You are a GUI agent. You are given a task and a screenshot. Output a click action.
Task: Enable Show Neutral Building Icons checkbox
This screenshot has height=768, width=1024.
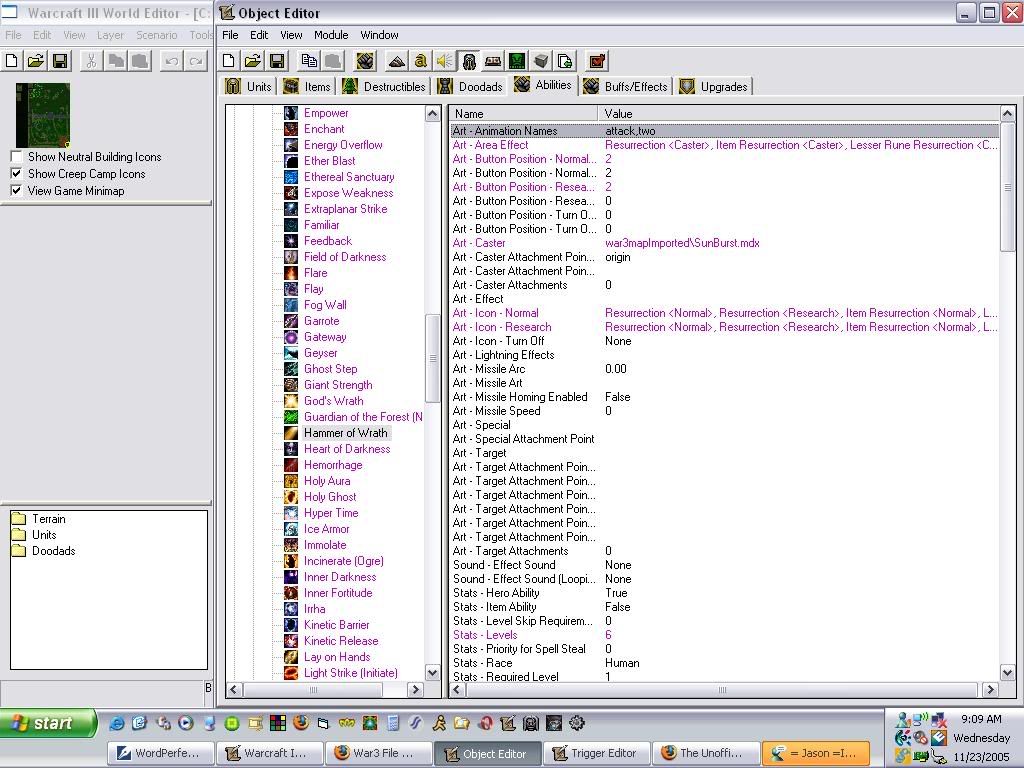click(16, 157)
